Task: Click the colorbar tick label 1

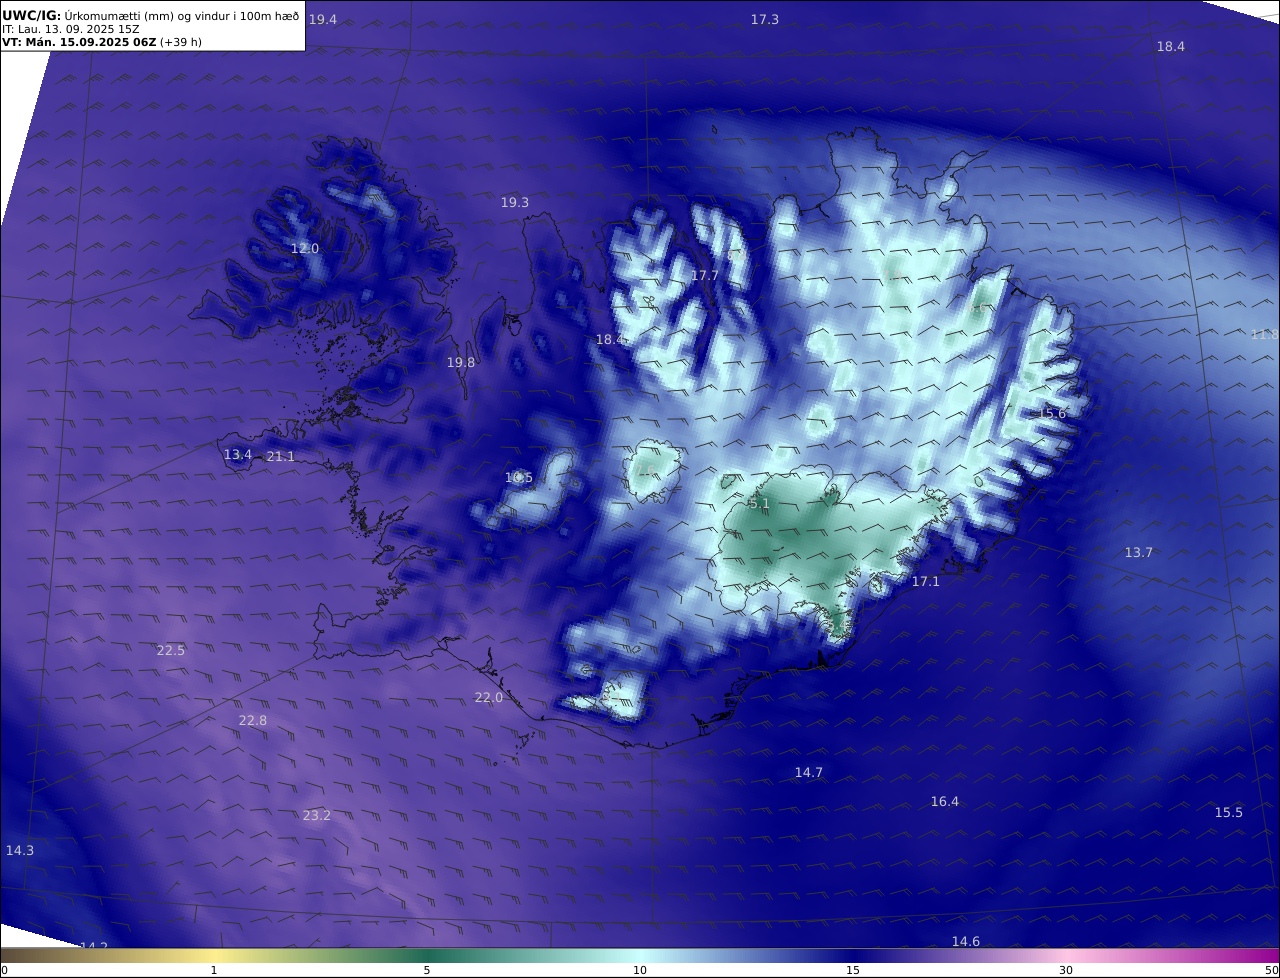Action: [214, 970]
